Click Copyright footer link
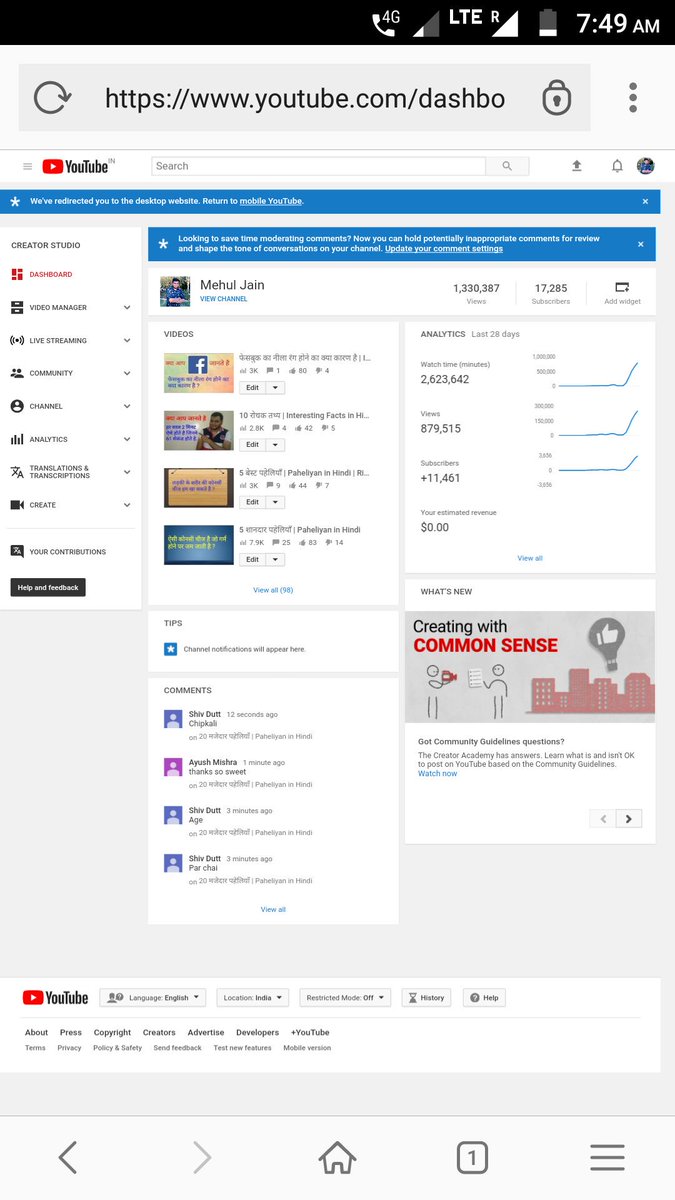Screen dimensions: 675x1200 tap(112, 1032)
